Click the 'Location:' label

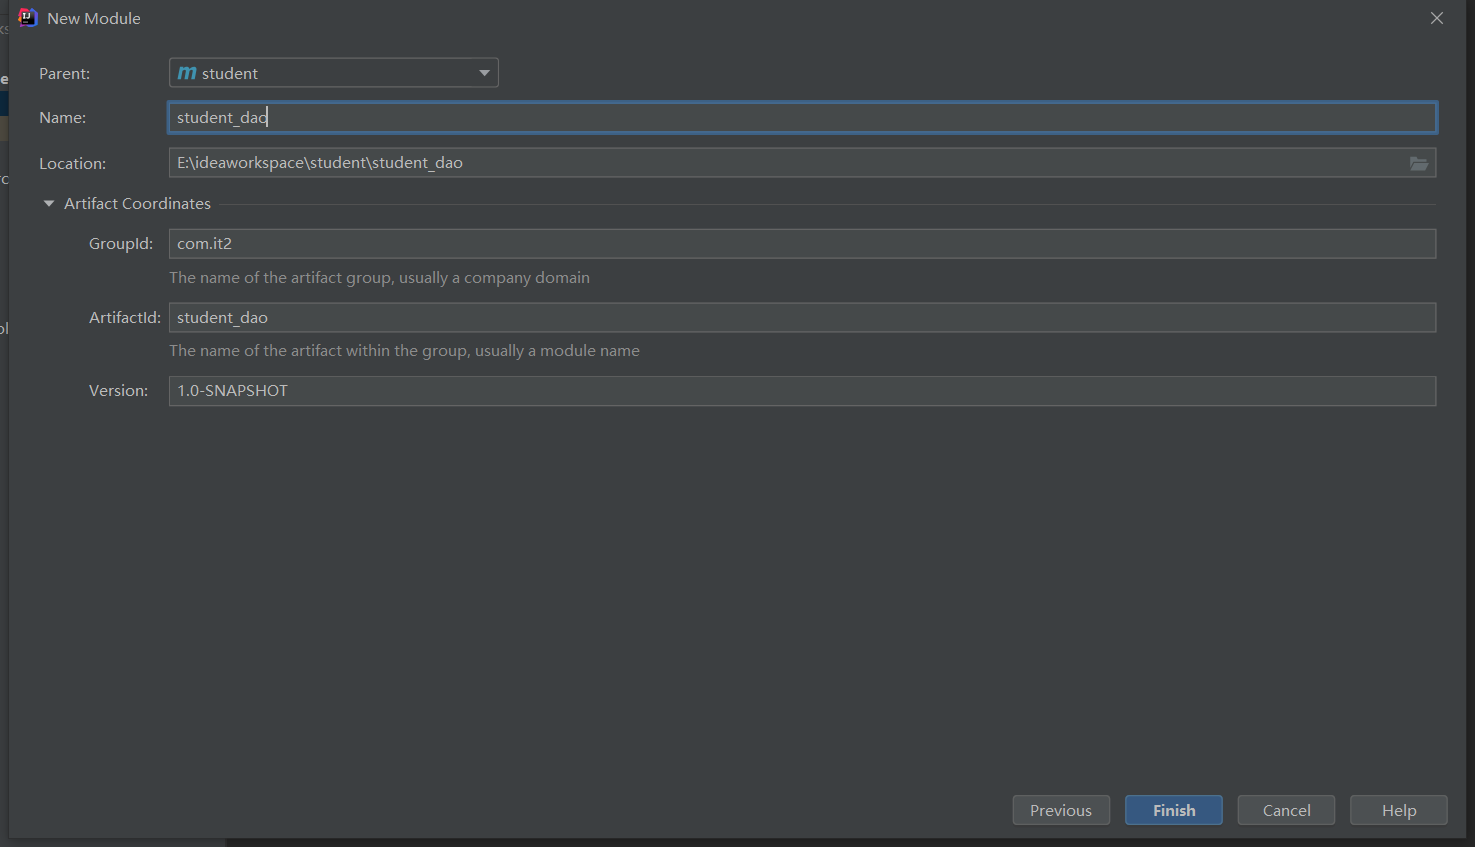(x=73, y=164)
